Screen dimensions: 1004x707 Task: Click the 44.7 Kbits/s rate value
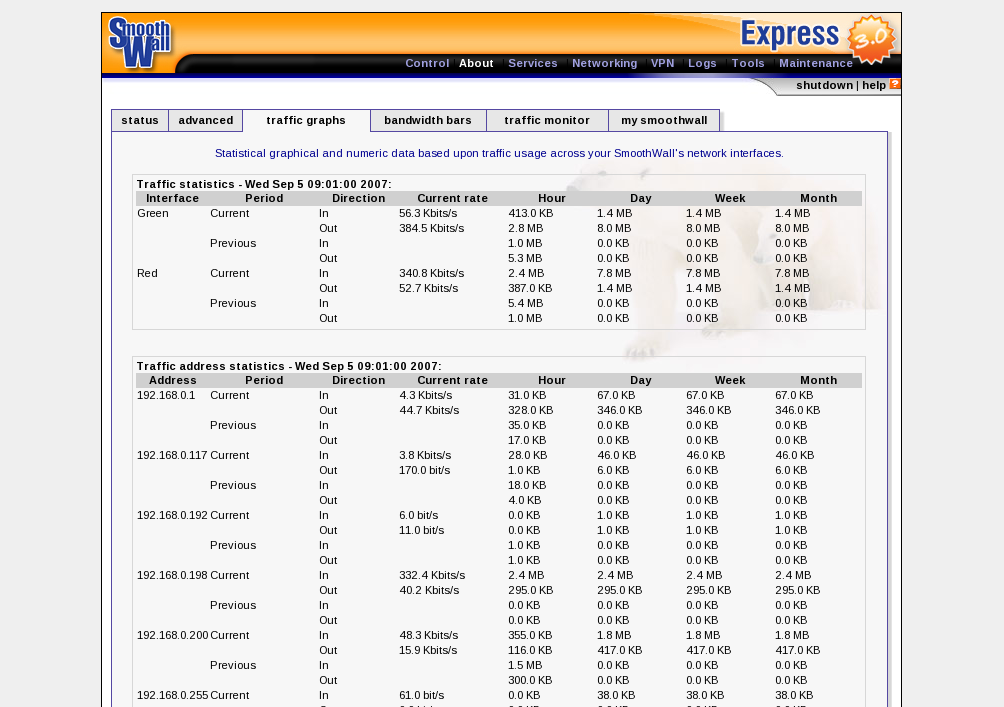click(x=429, y=410)
